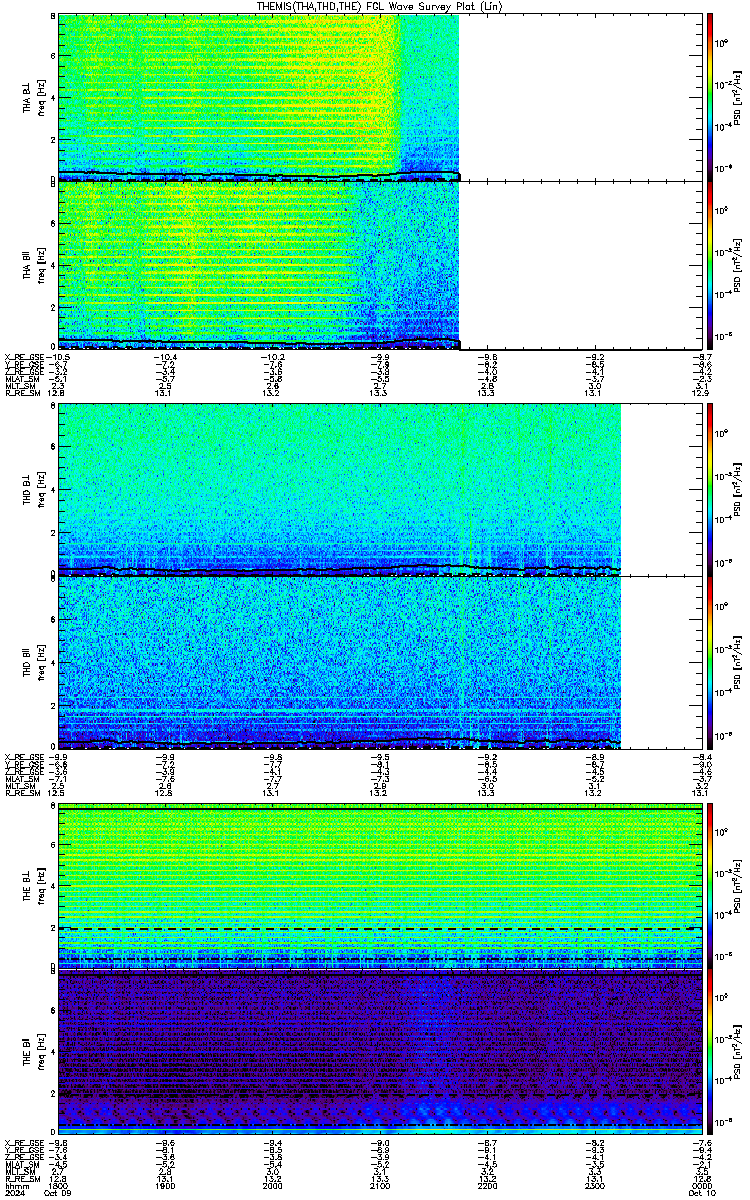750x1200 pixels.
Task: Click the 'Oct 10' date label
Action: [700, 1194]
